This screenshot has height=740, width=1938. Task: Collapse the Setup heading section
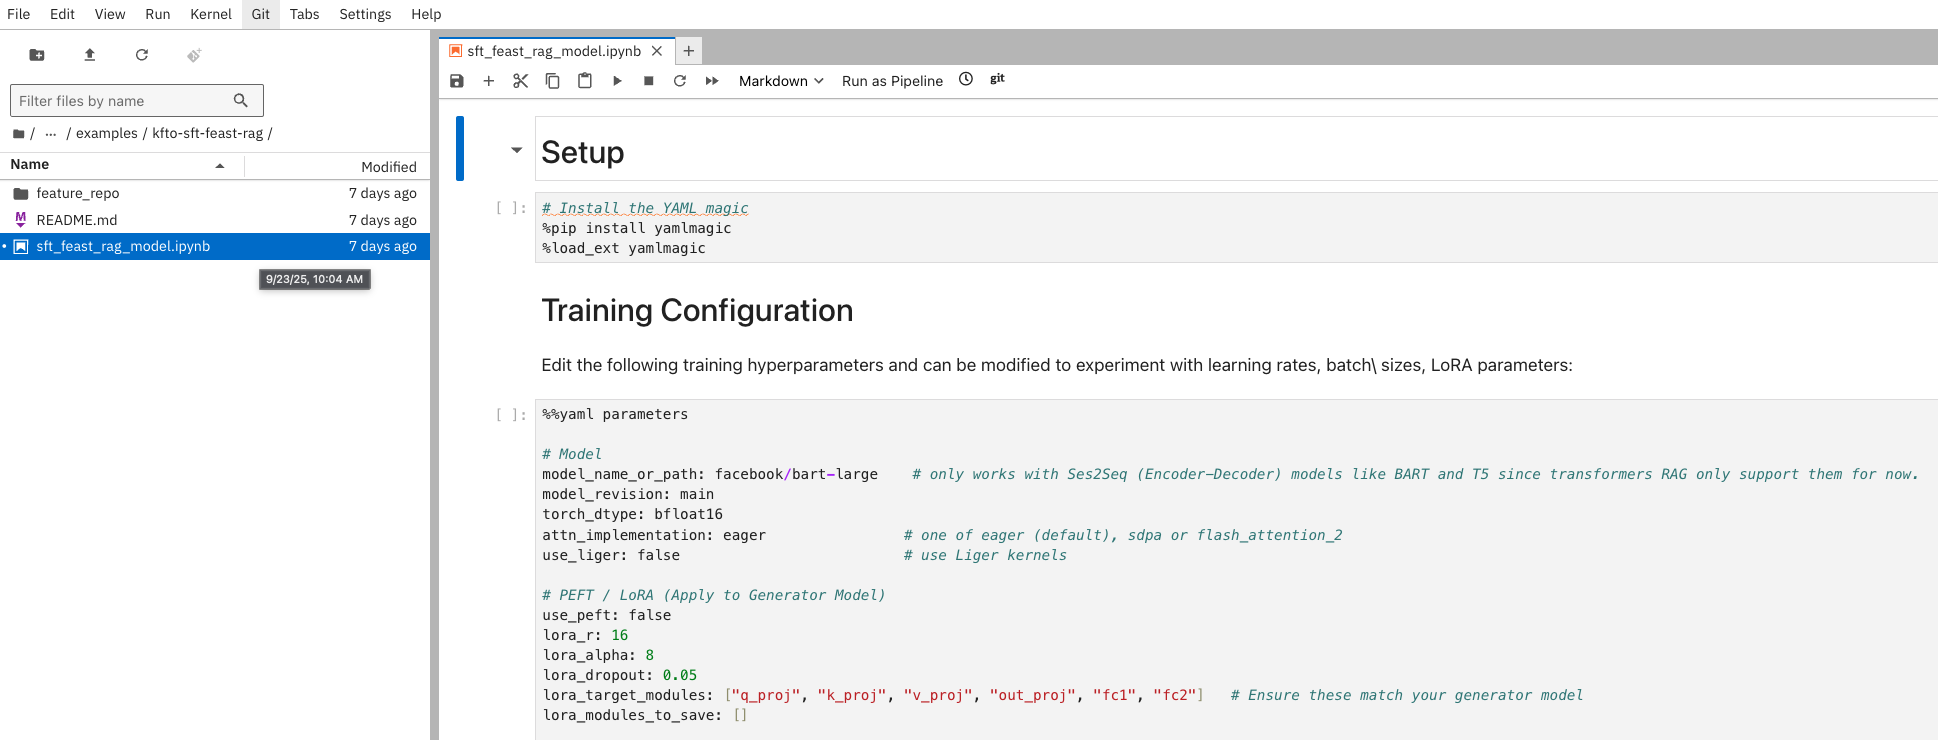(x=516, y=151)
